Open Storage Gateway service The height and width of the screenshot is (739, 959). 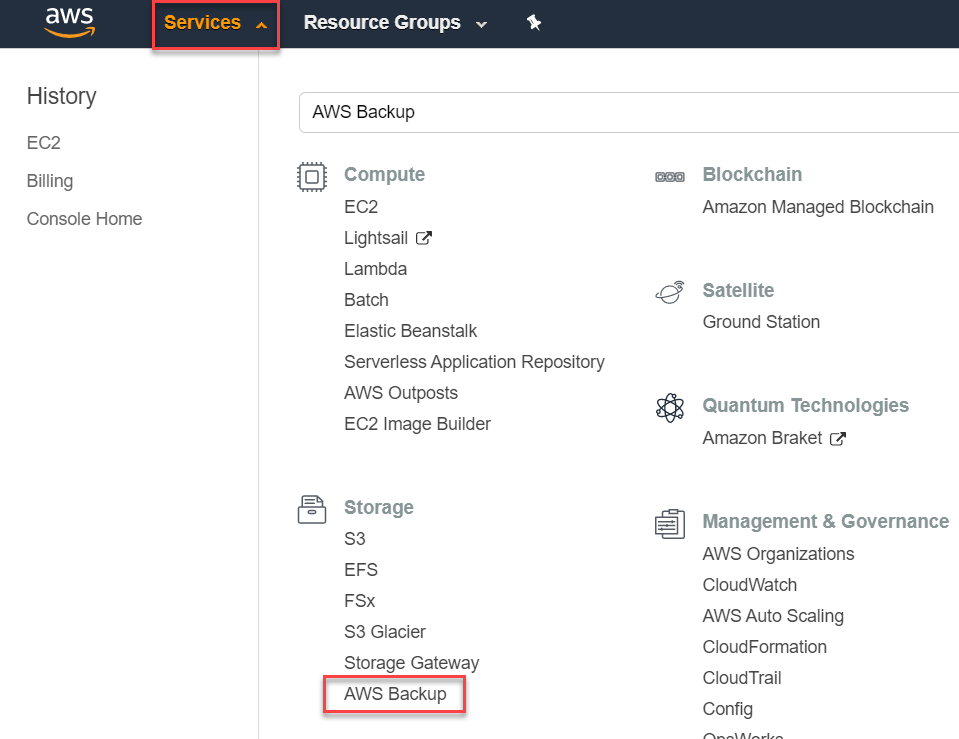pyautogui.click(x=412, y=663)
